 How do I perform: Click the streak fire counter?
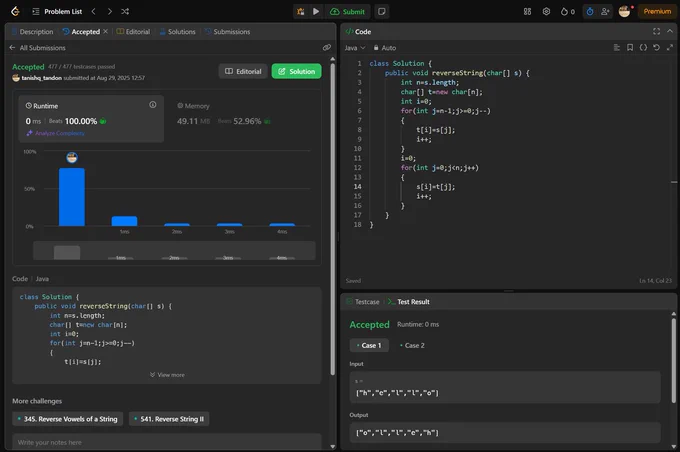click(568, 12)
